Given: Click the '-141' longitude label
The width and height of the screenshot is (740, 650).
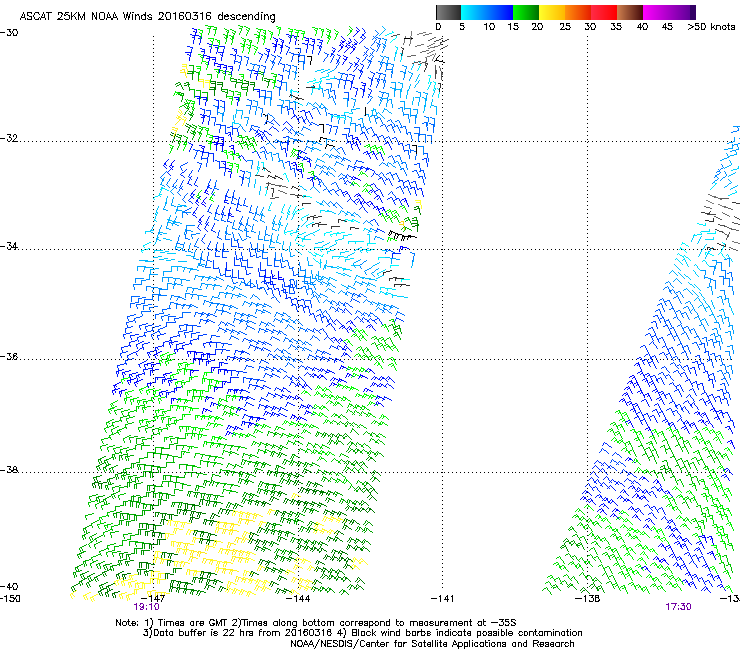Looking at the screenshot, I should tap(443, 599).
